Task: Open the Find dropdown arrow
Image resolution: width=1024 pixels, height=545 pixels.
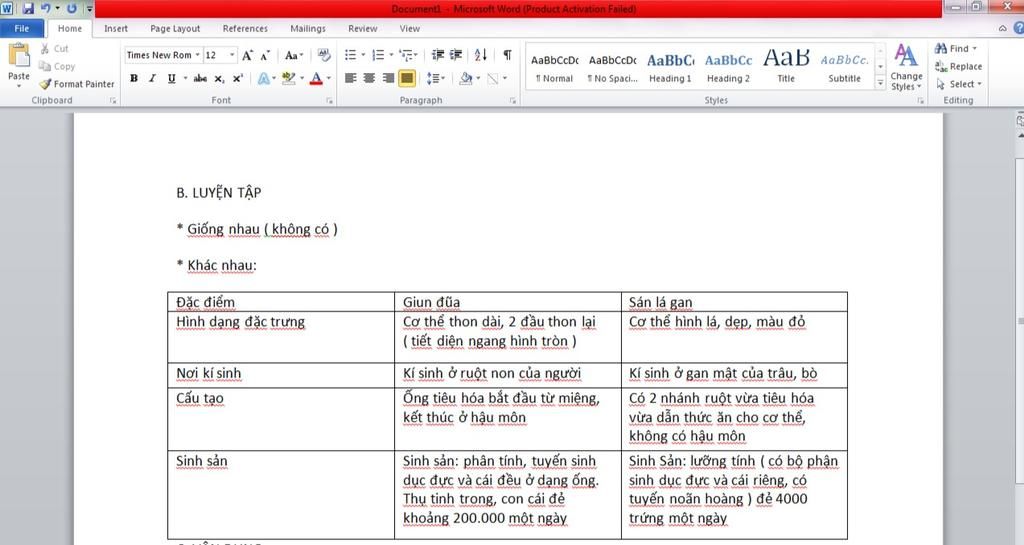Action: point(974,48)
